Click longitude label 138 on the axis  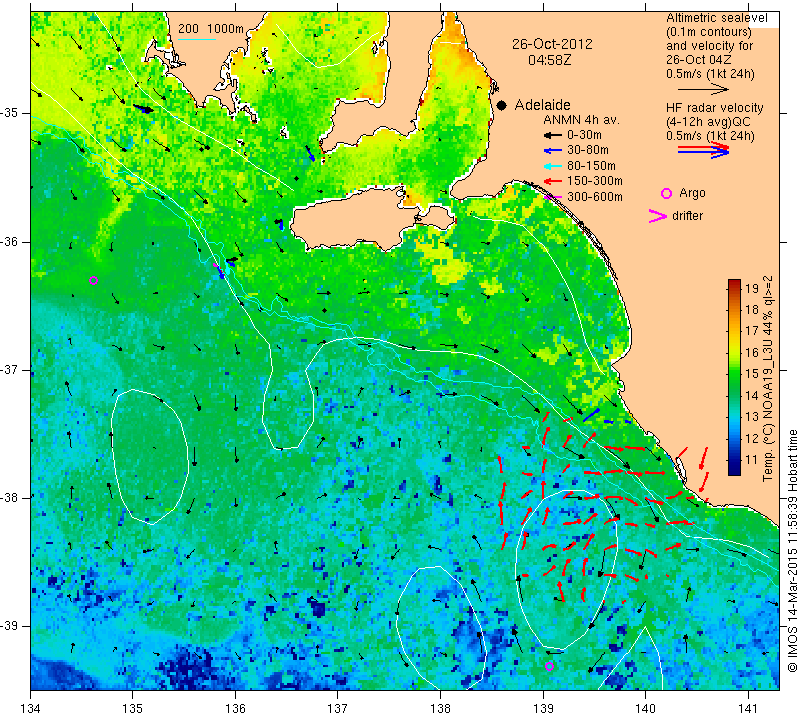click(x=440, y=709)
